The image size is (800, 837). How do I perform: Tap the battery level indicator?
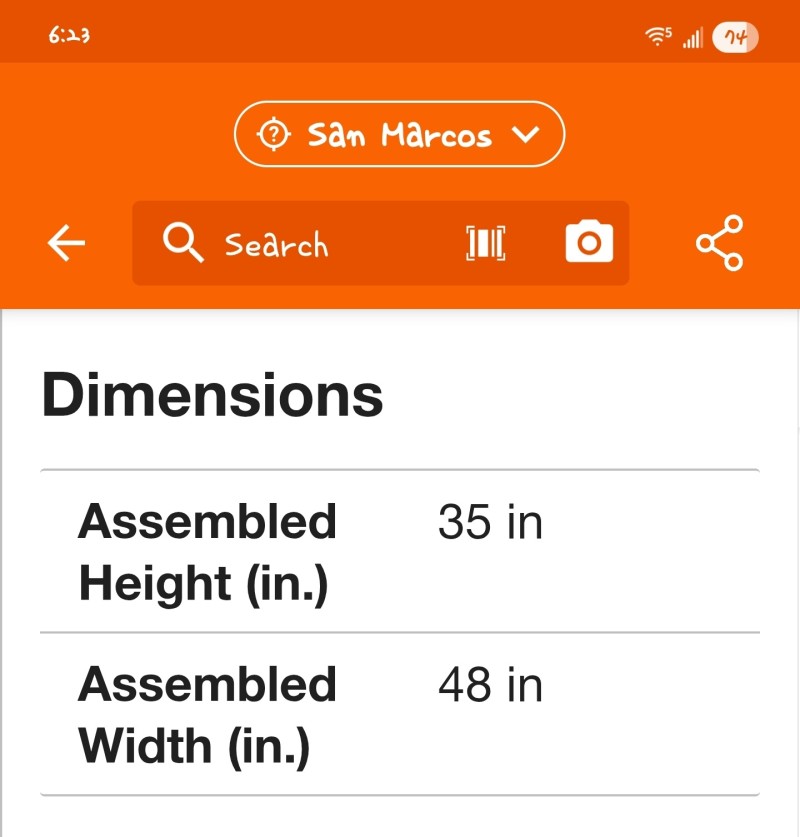pos(735,38)
